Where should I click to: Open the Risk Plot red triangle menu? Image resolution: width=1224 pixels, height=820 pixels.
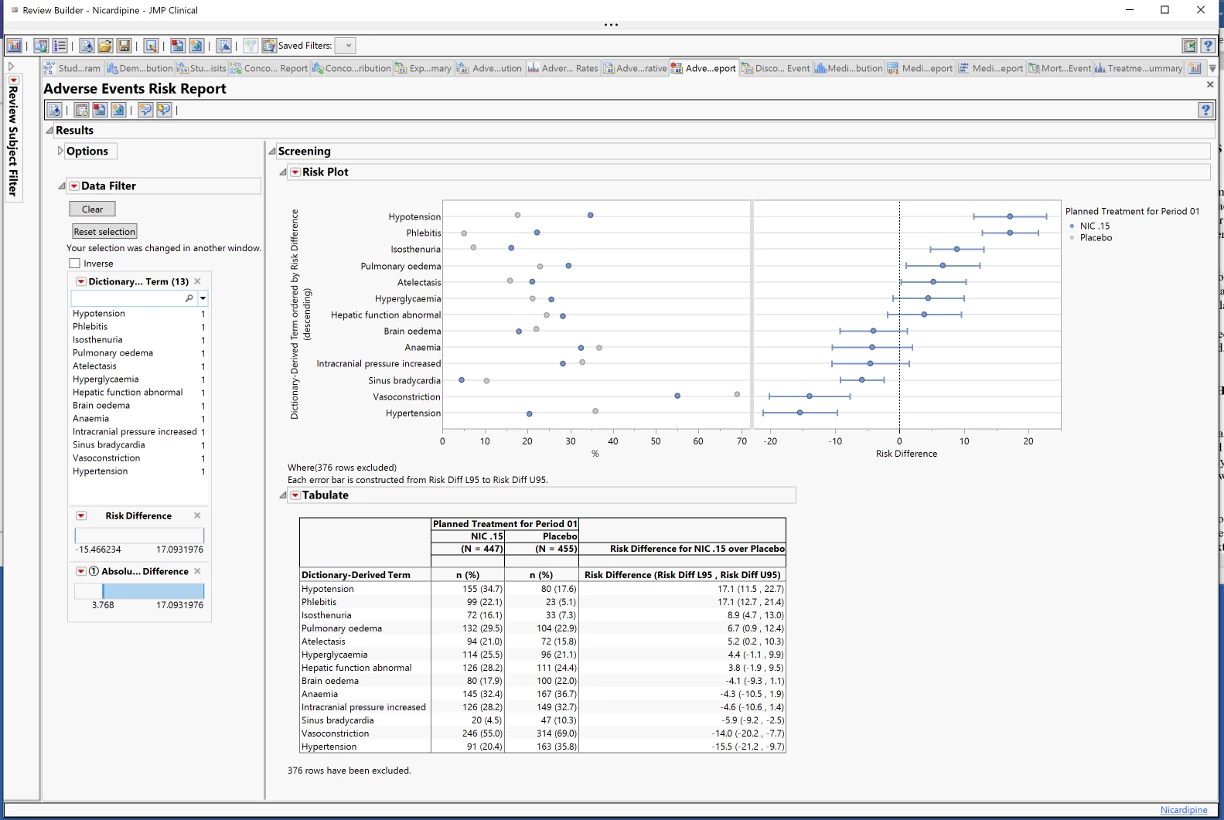click(x=295, y=171)
